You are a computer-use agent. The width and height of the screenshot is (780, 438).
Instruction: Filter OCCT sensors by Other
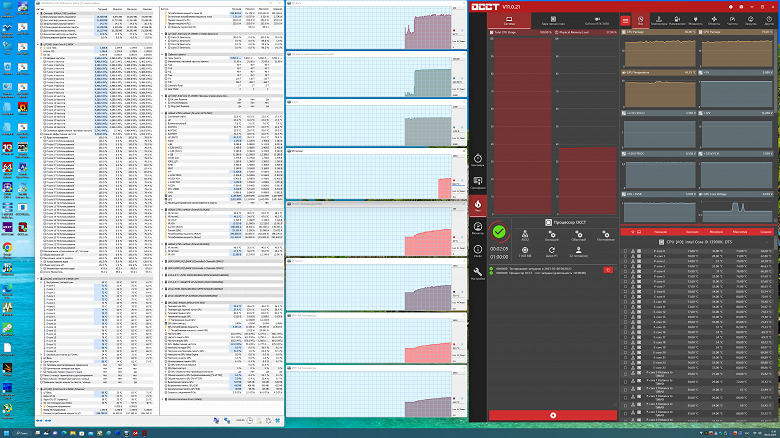pos(769,20)
